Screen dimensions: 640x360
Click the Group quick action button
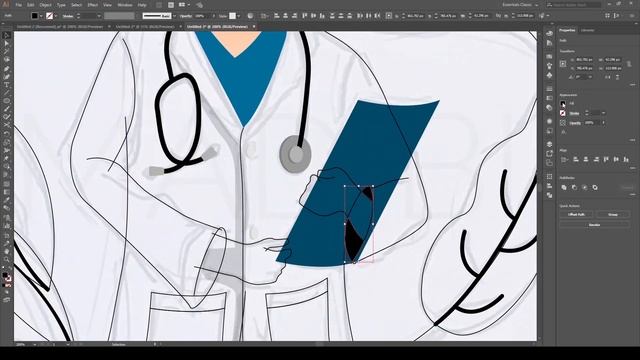point(613,215)
